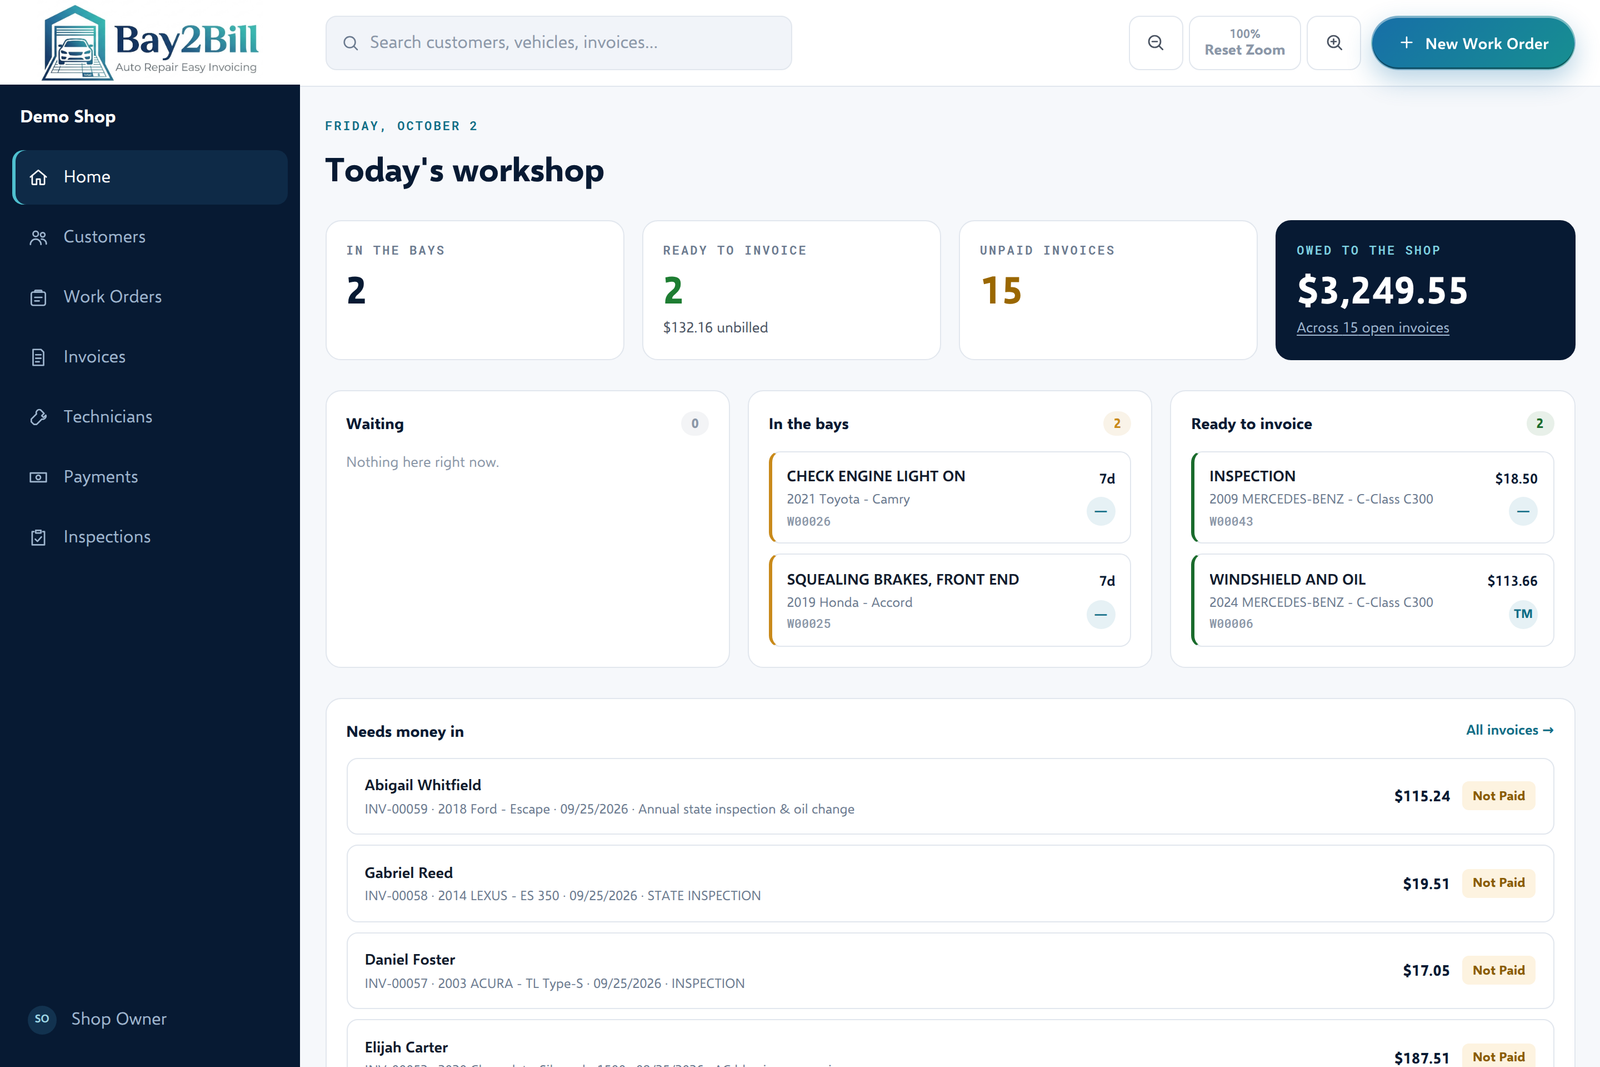Viewport: 1600px width, 1067px height.
Task: Click the New Work Order button
Action: tap(1473, 43)
